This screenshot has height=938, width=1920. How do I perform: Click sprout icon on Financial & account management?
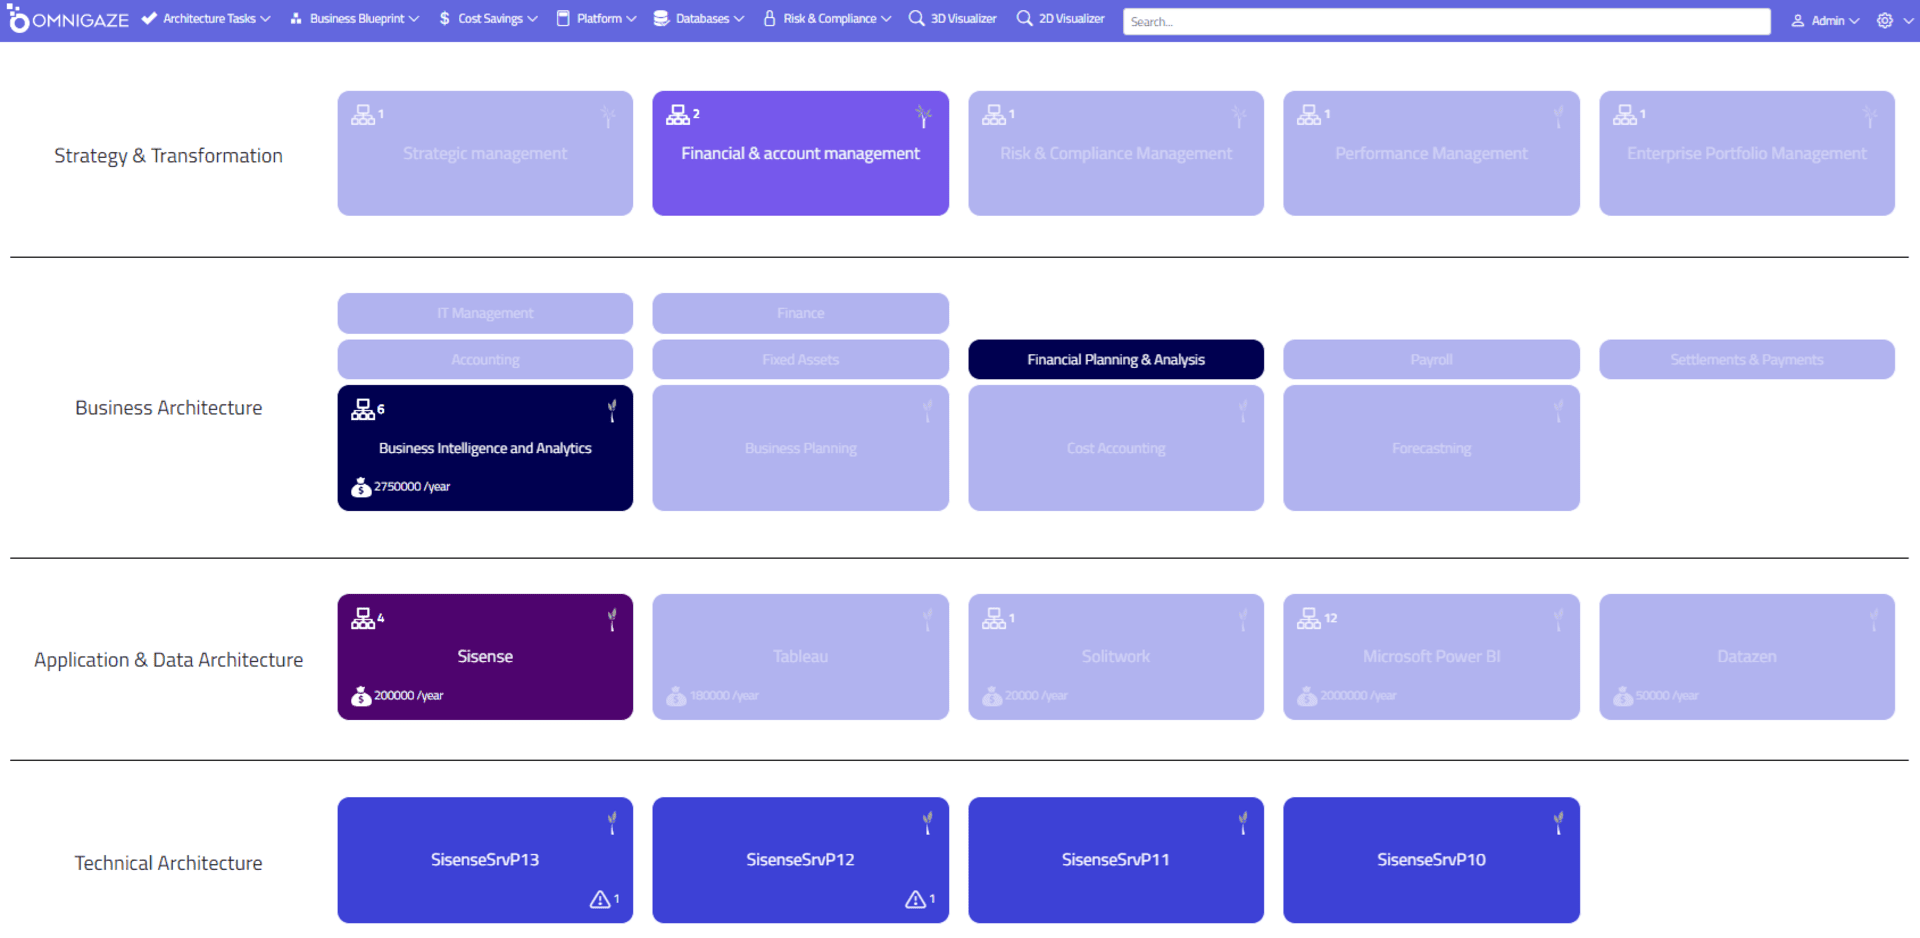point(924,117)
